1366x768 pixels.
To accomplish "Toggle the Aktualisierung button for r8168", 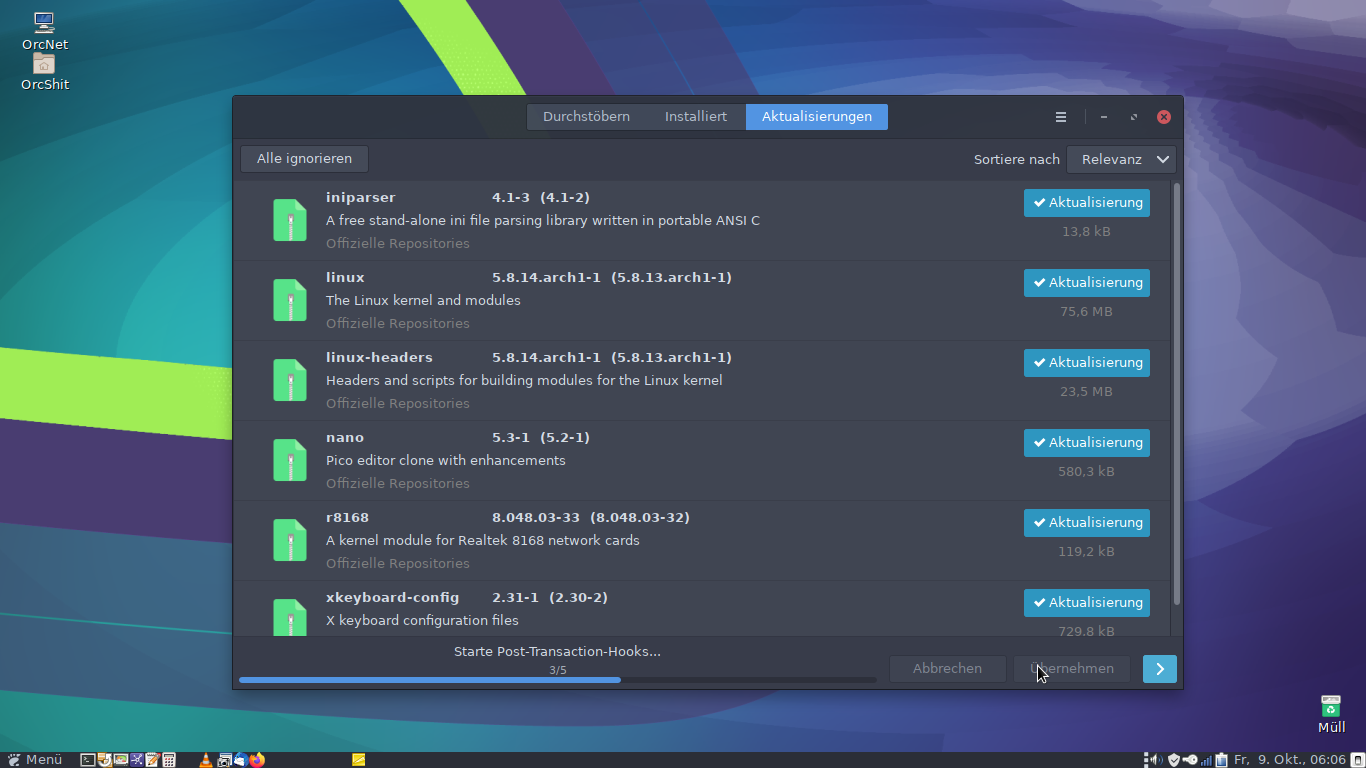I will tap(1087, 523).
